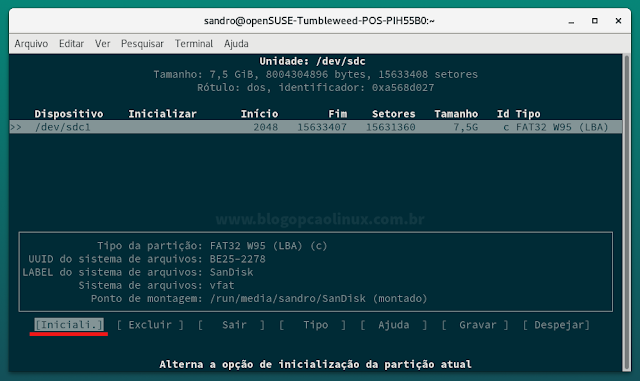The height and width of the screenshot is (381, 640).
Task: Click the Início column header
Action: tap(259, 114)
